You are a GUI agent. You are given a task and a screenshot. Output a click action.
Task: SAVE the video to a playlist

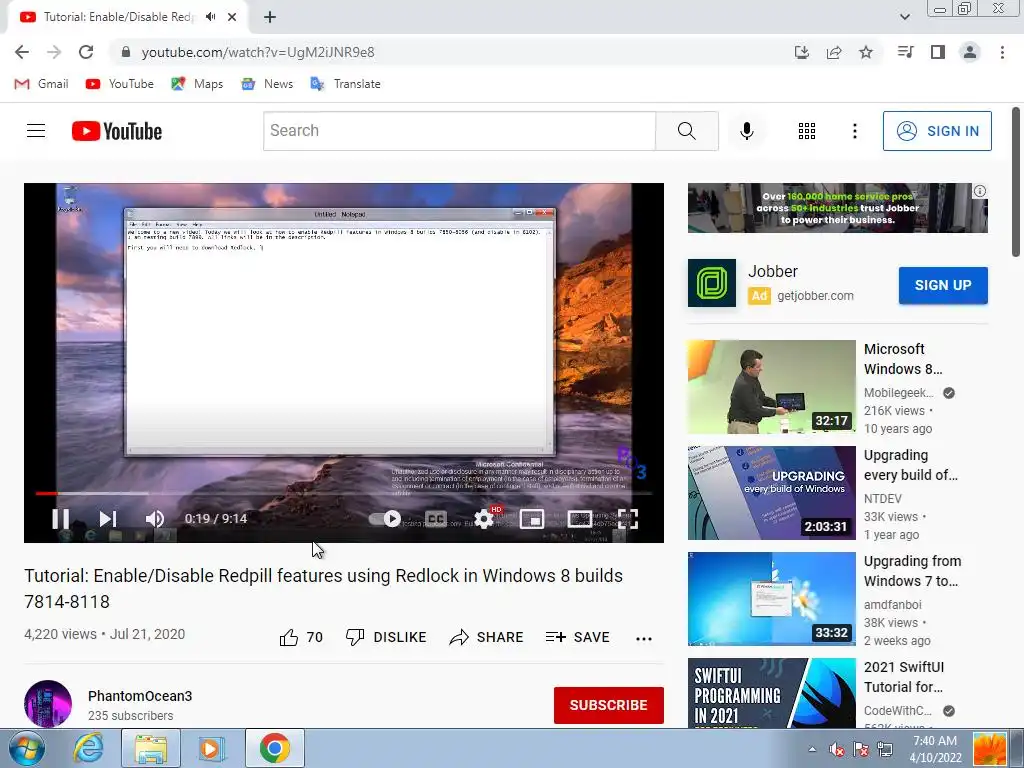578,637
